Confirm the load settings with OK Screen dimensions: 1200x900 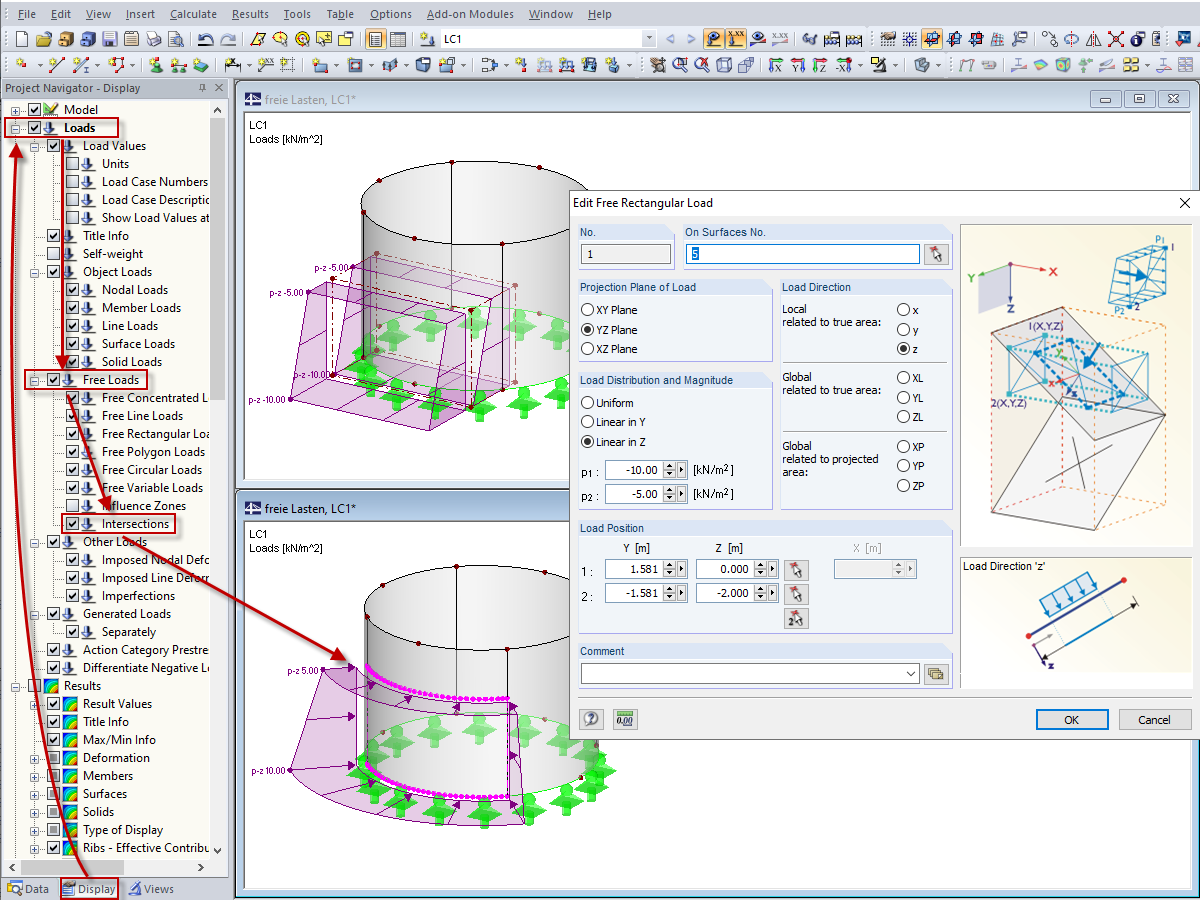pyautogui.click(x=1072, y=719)
